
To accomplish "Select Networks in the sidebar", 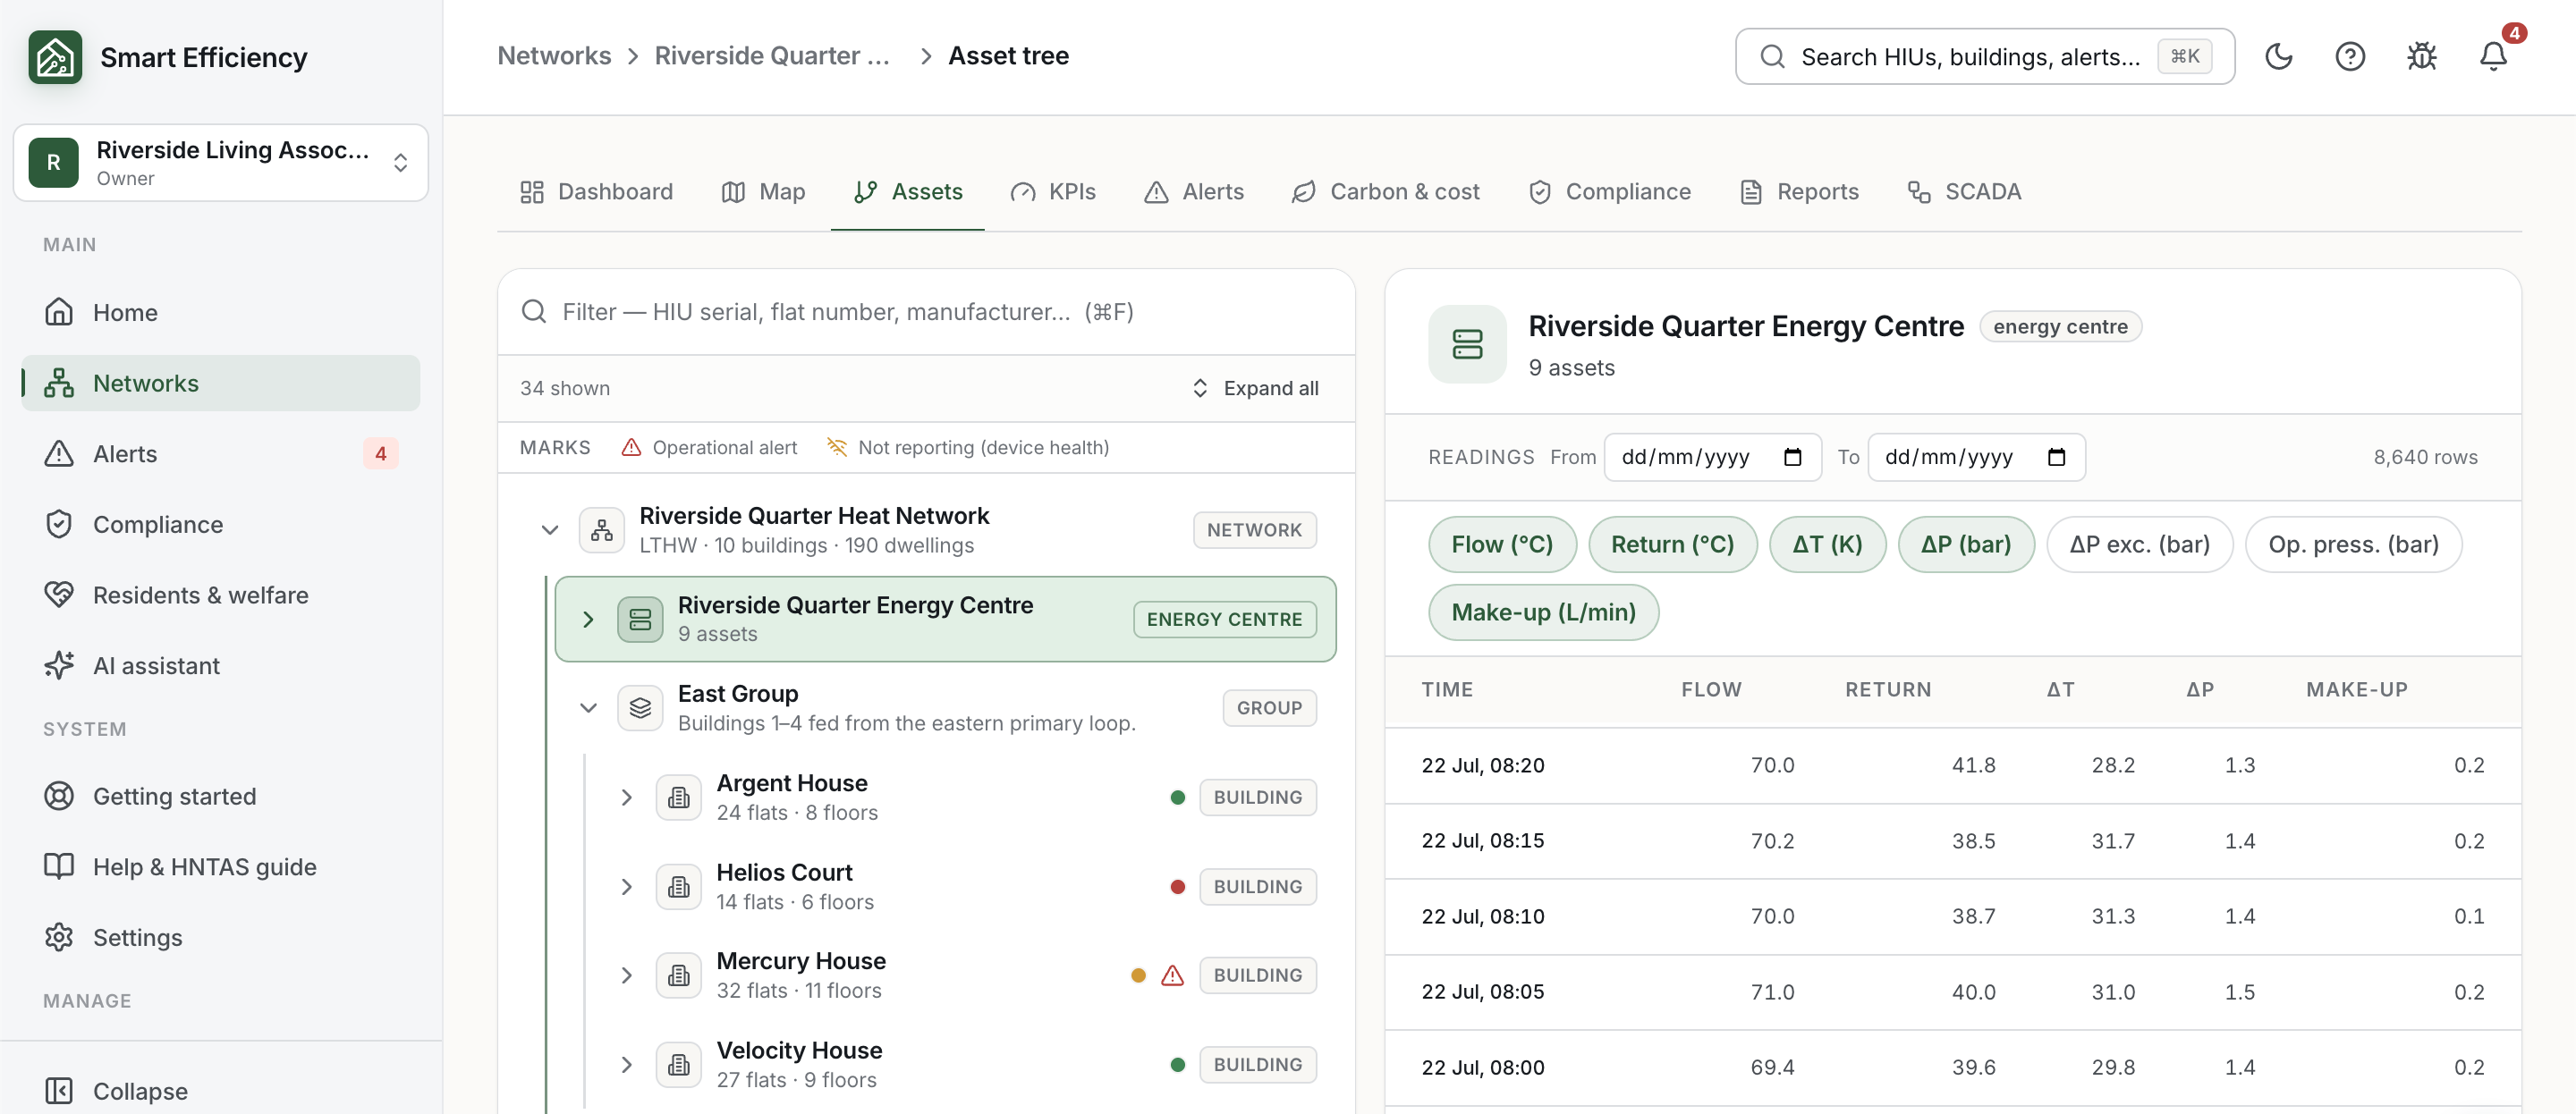I will click(x=220, y=383).
